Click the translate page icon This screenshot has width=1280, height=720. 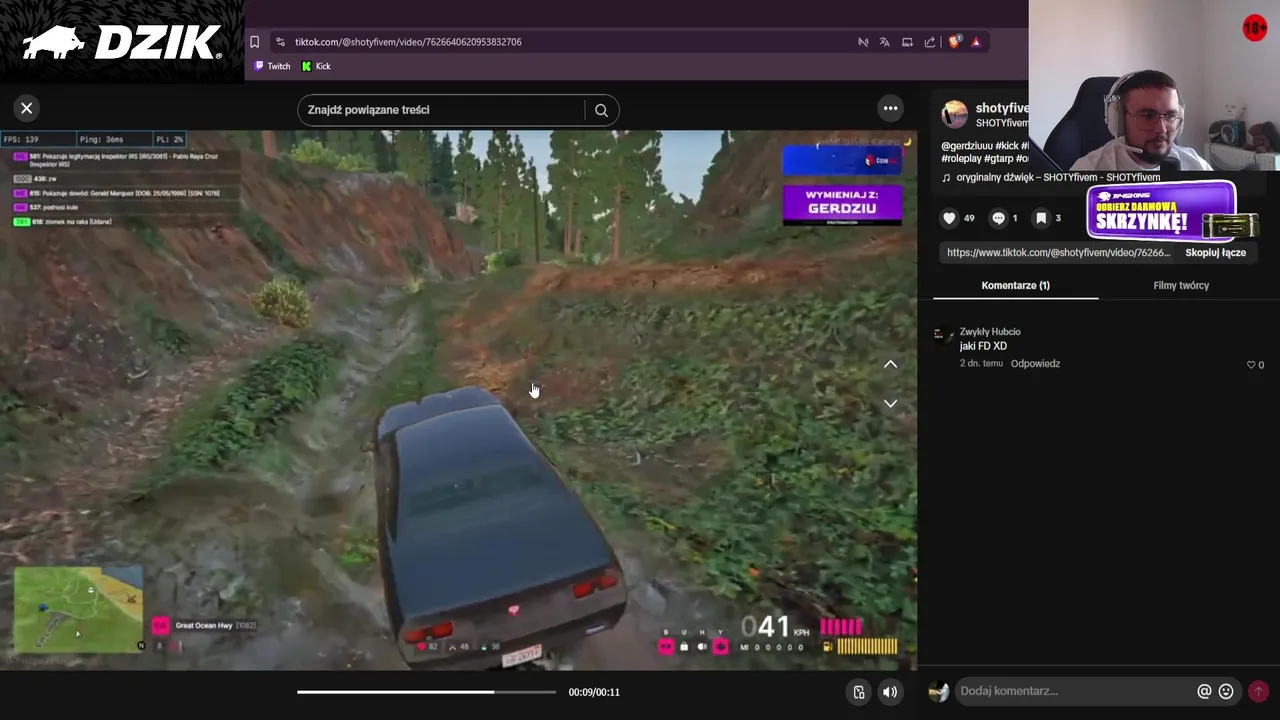[x=884, y=42]
